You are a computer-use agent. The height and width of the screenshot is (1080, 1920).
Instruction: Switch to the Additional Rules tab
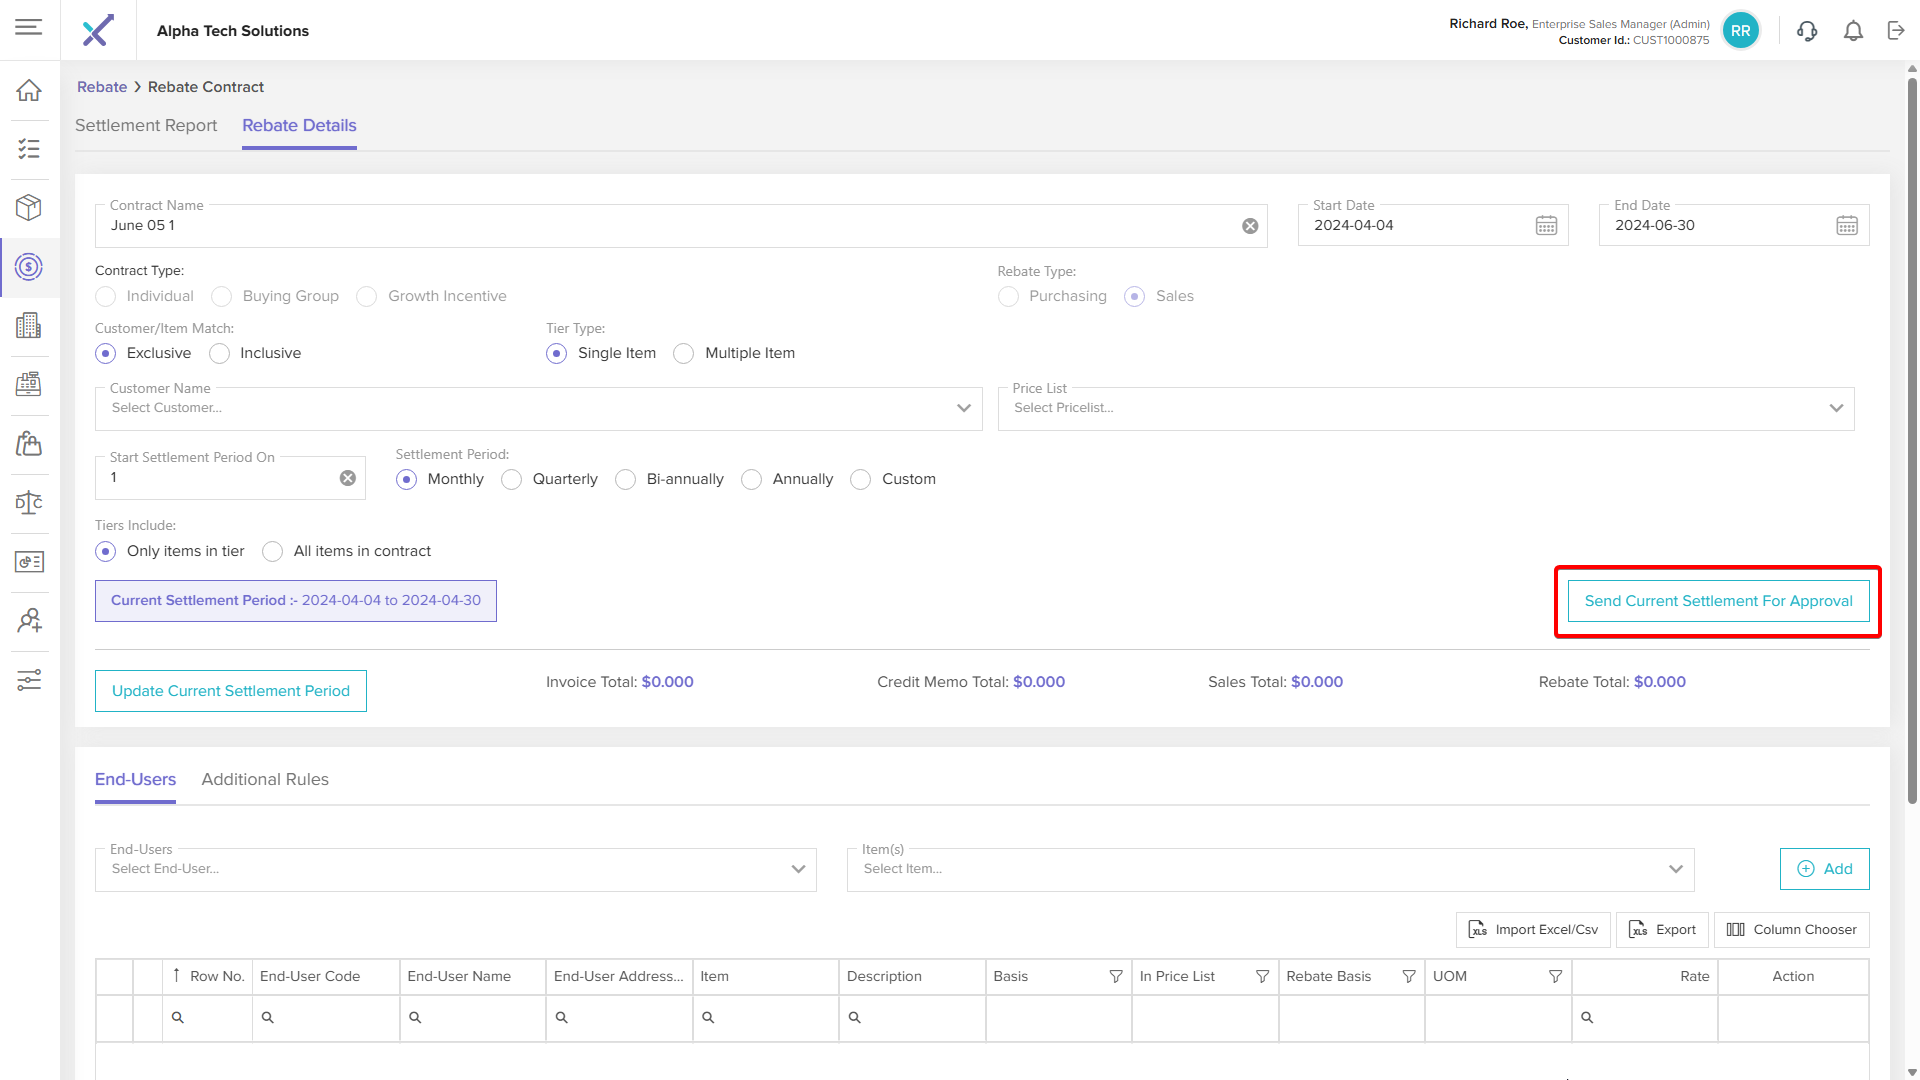(265, 780)
